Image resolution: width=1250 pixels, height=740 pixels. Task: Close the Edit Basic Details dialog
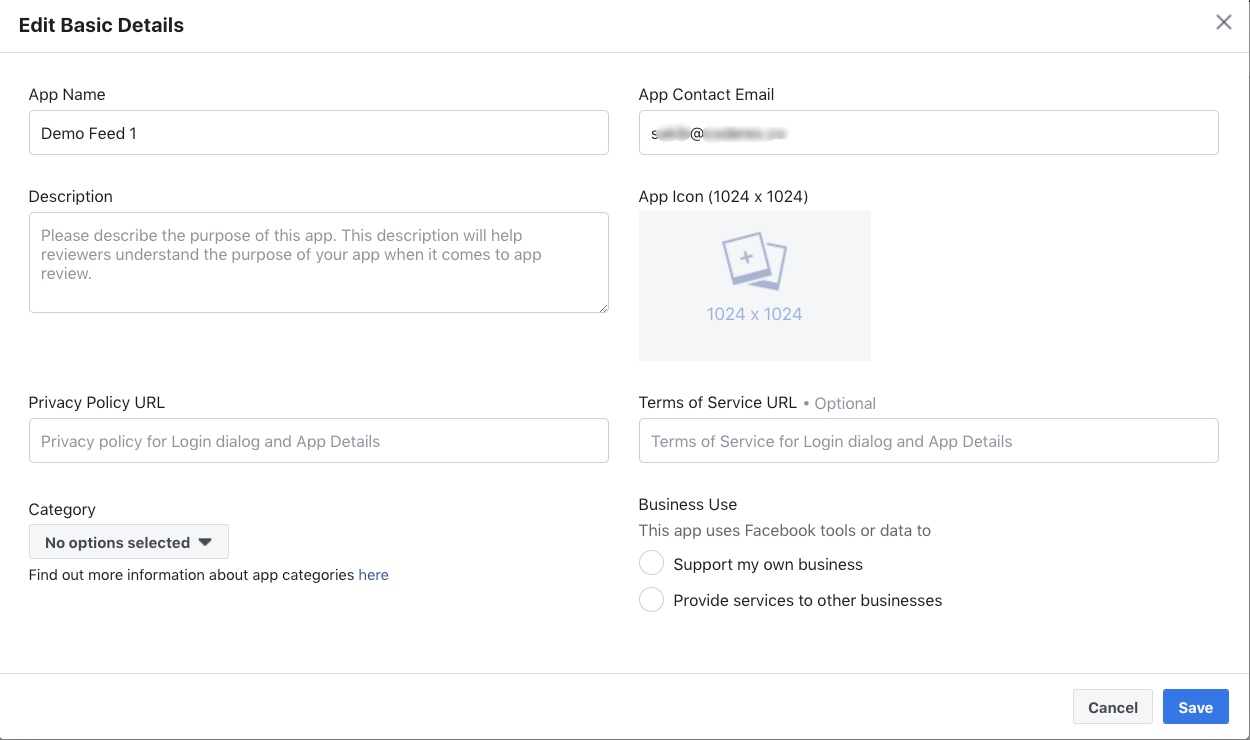coord(1223,22)
